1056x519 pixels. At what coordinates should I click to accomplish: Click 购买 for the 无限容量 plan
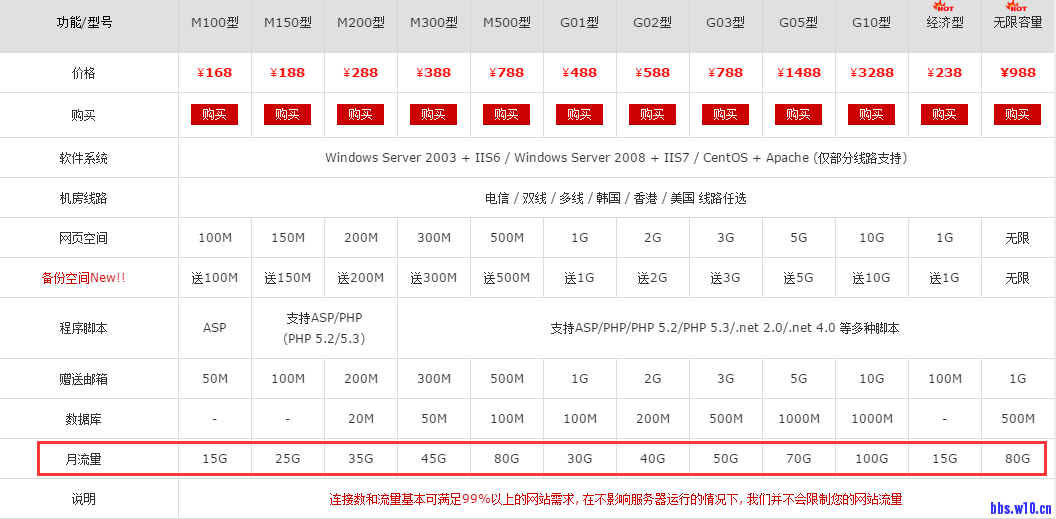1017,115
